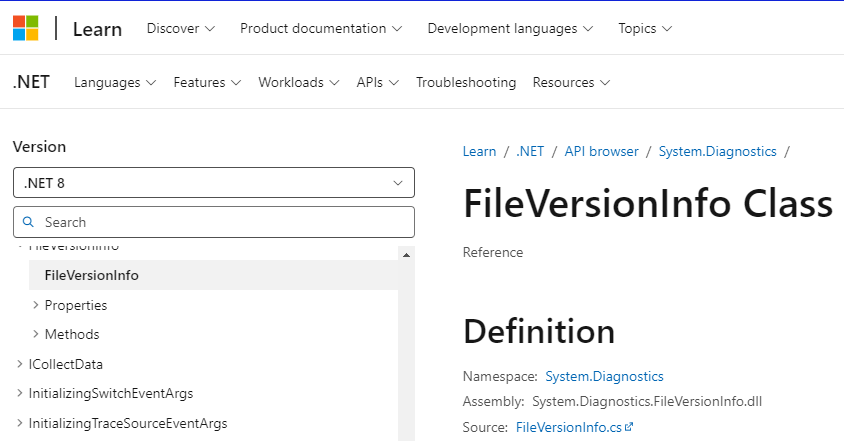Image resolution: width=844 pixels, height=441 pixels.
Task: Expand the InitializingSwitchEventArgs node
Action: tap(19, 393)
